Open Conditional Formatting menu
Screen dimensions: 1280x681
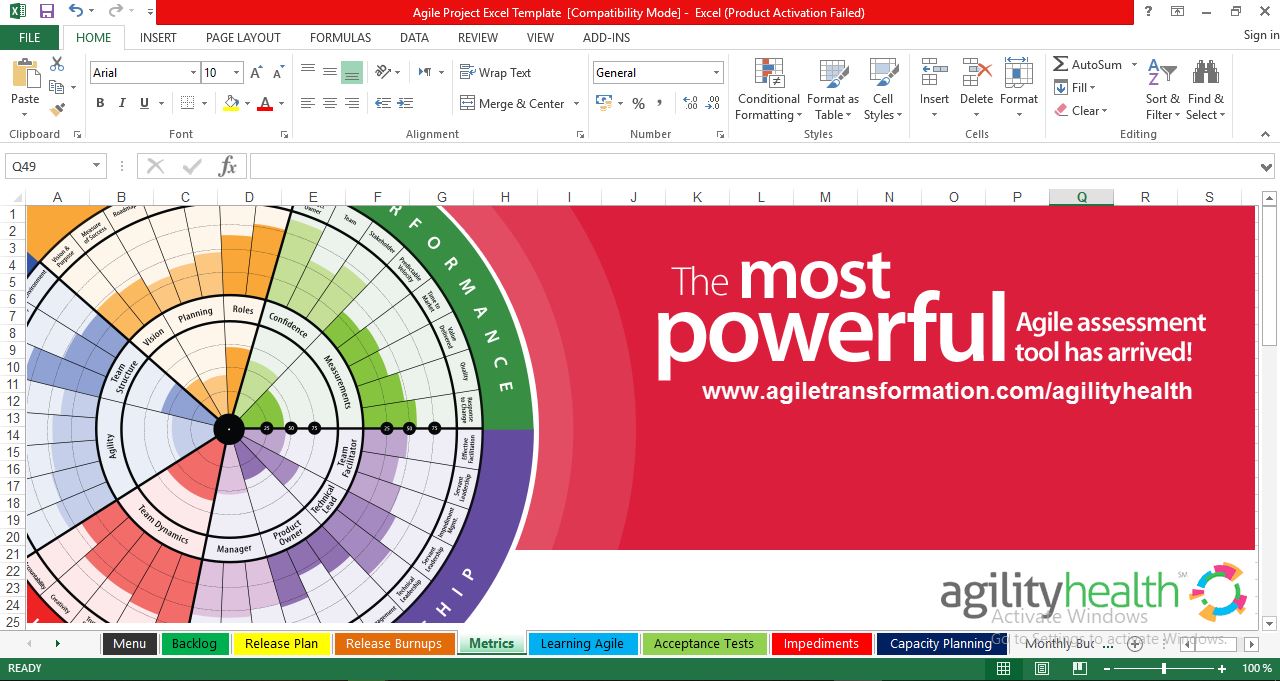pyautogui.click(x=768, y=89)
